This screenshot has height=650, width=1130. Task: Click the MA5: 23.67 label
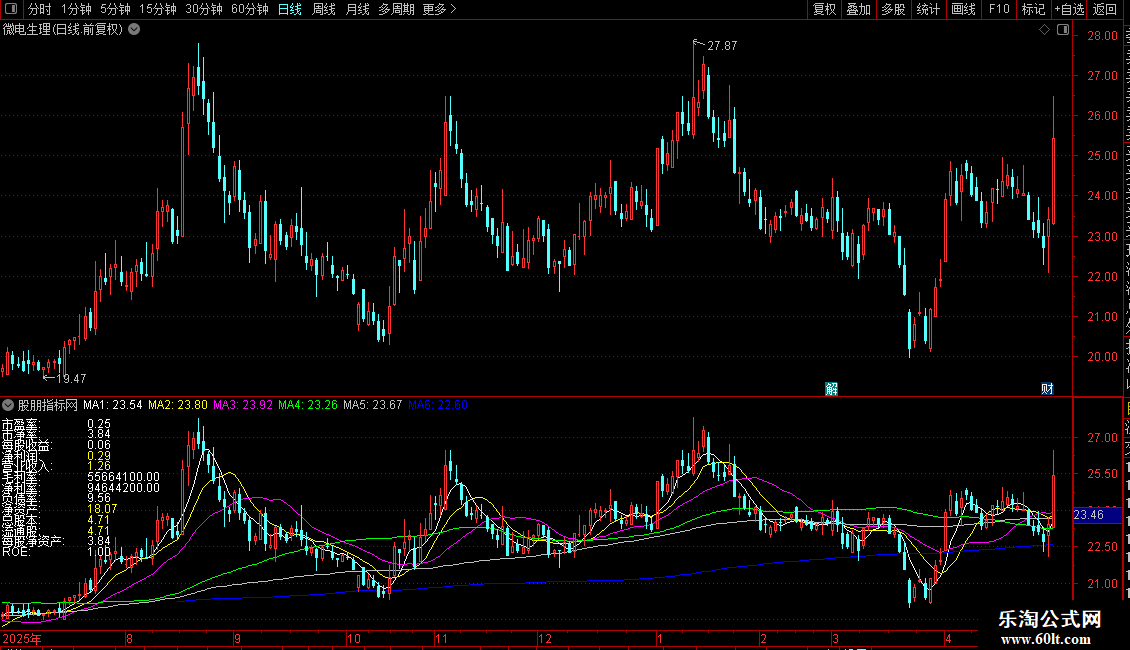coord(373,405)
